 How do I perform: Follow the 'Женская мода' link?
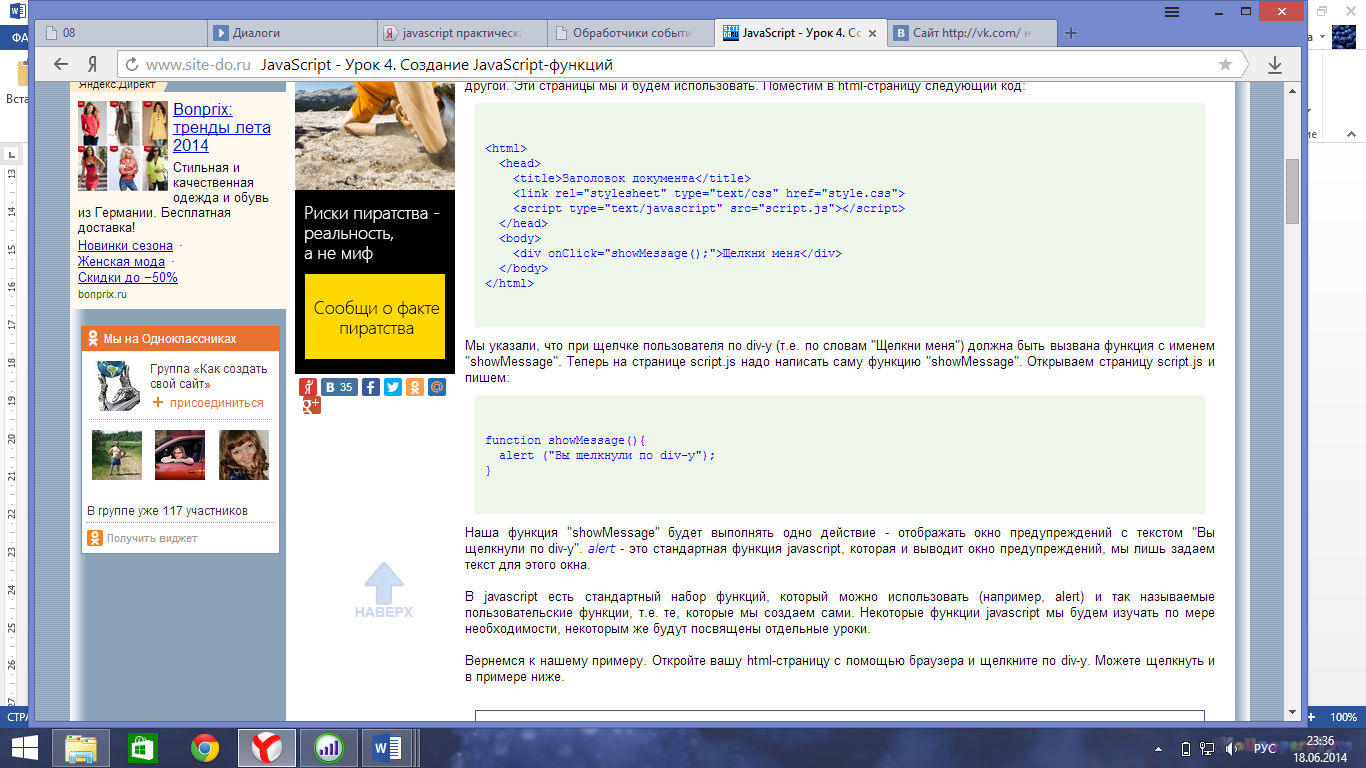121,261
